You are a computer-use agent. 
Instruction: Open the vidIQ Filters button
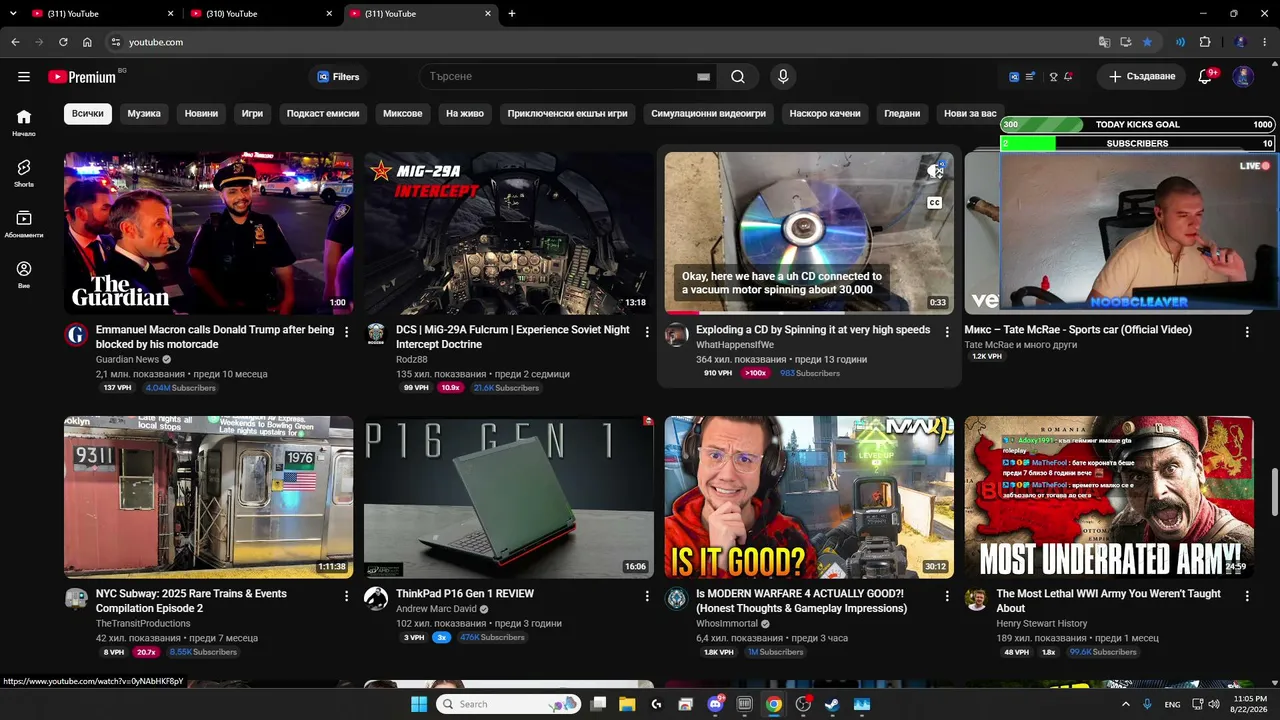(x=339, y=77)
